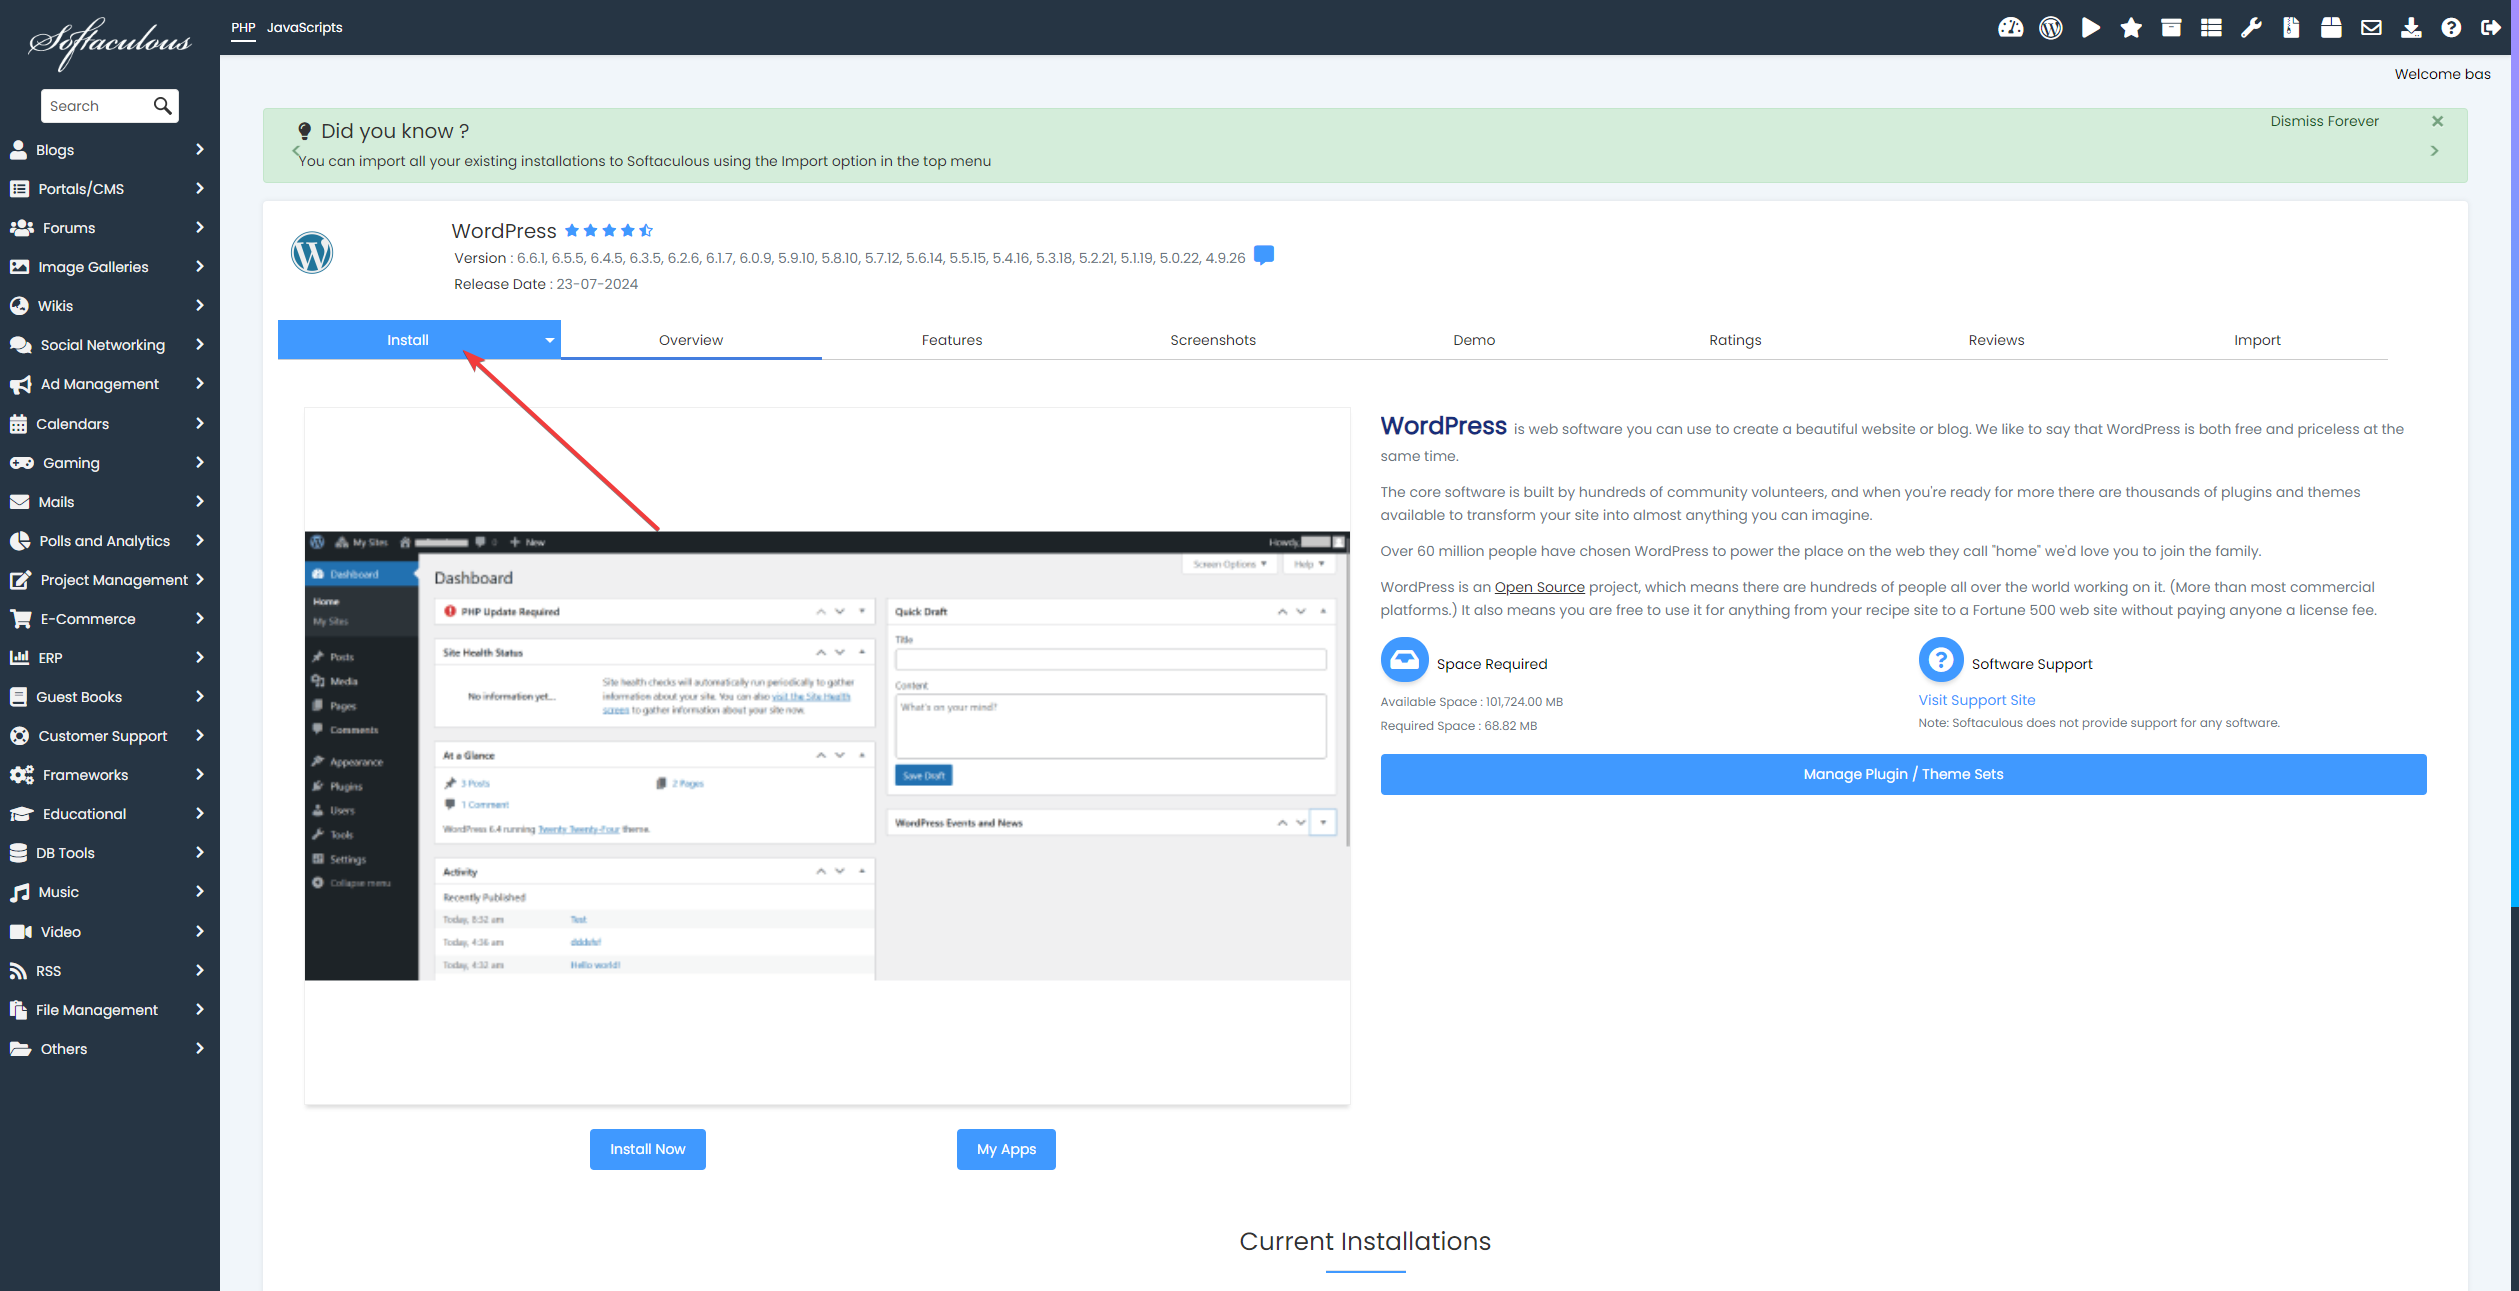Image resolution: width=2519 pixels, height=1291 pixels.
Task: Follow the Visit Support Site link
Action: pyautogui.click(x=1976, y=700)
